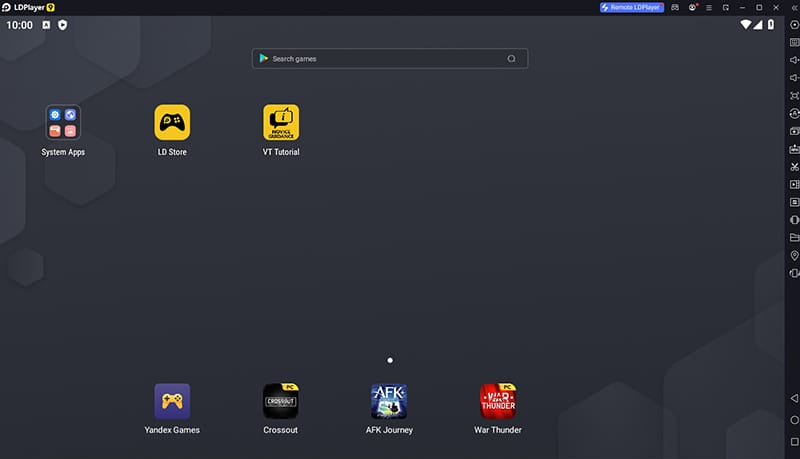Take a screenshot with the scissors icon
800x459 pixels.
[x=794, y=167]
